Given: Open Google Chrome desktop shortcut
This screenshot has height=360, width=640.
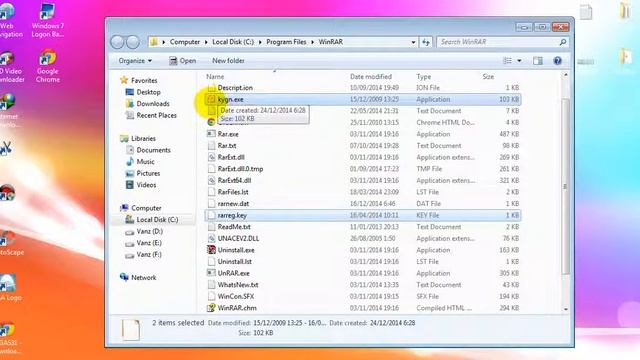Looking at the screenshot, I should pyautogui.click(x=47, y=65).
